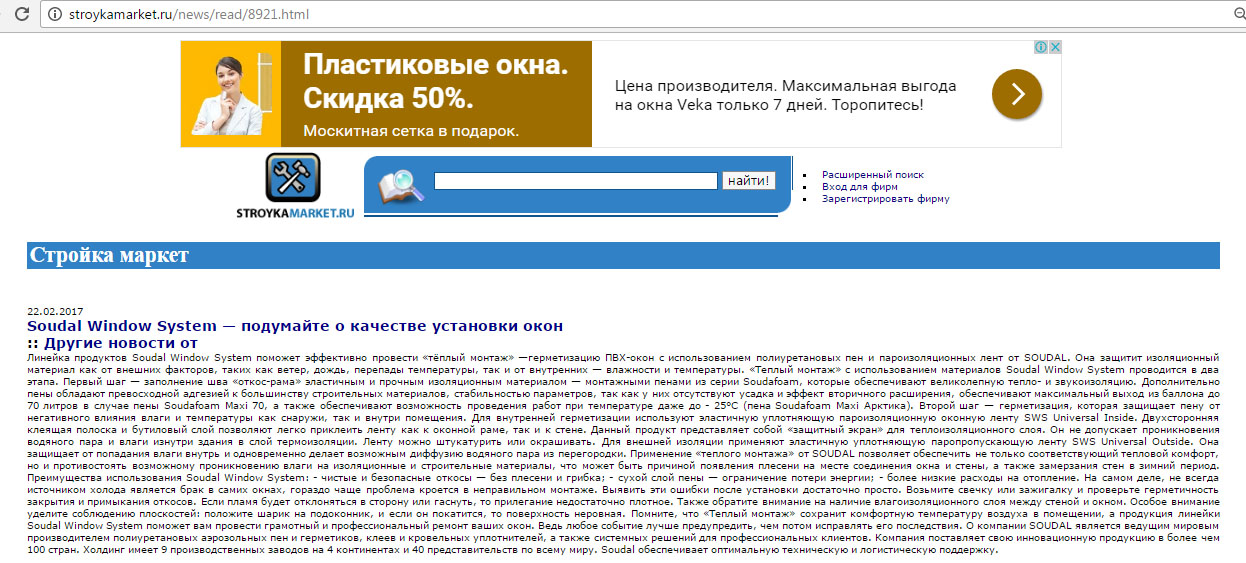Click the article paragraph starting 'Линейка продуктов Soudal'
1246x563 pixels.
coord(623,454)
